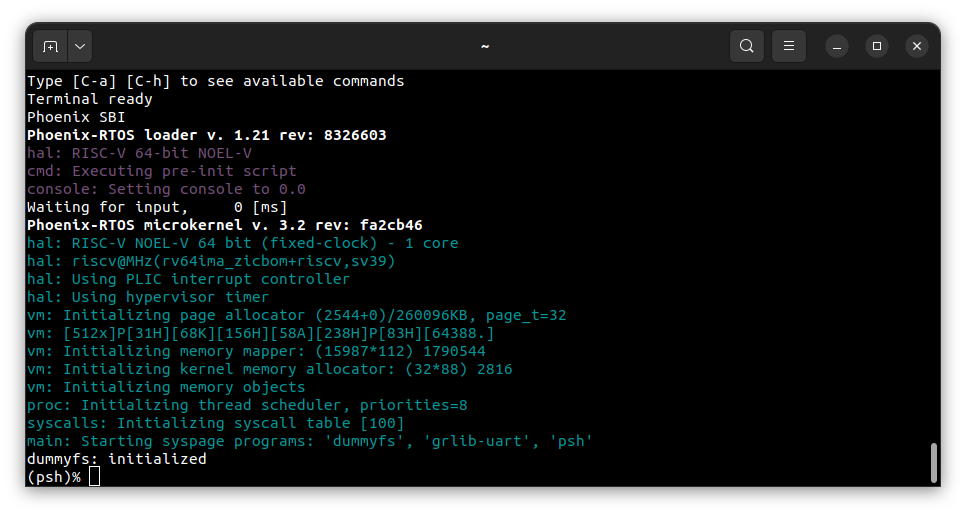
Task: Click the "main: Starting syspage programs" line
Action: tap(309, 441)
